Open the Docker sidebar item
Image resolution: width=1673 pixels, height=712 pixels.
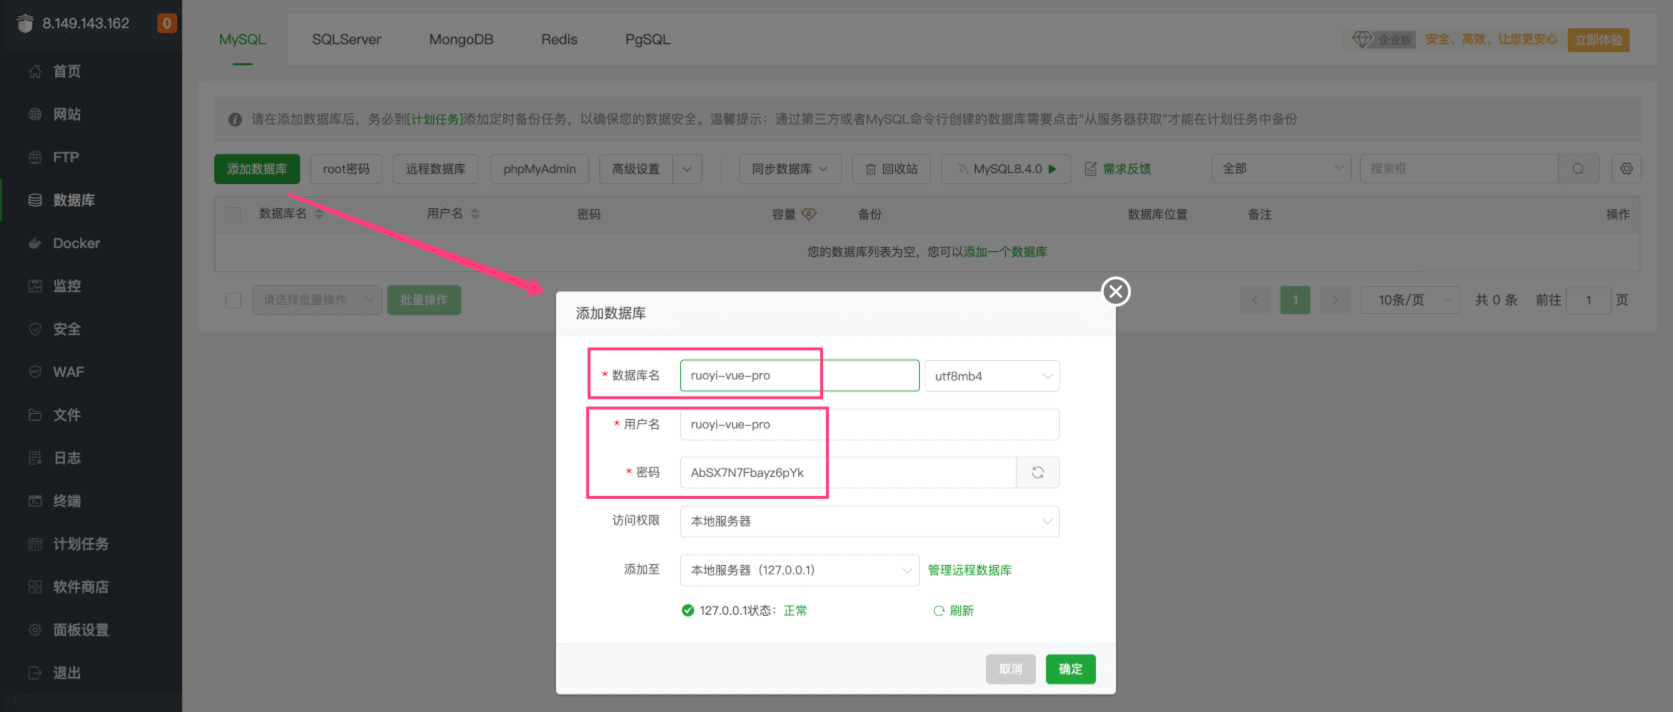click(x=76, y=243)
